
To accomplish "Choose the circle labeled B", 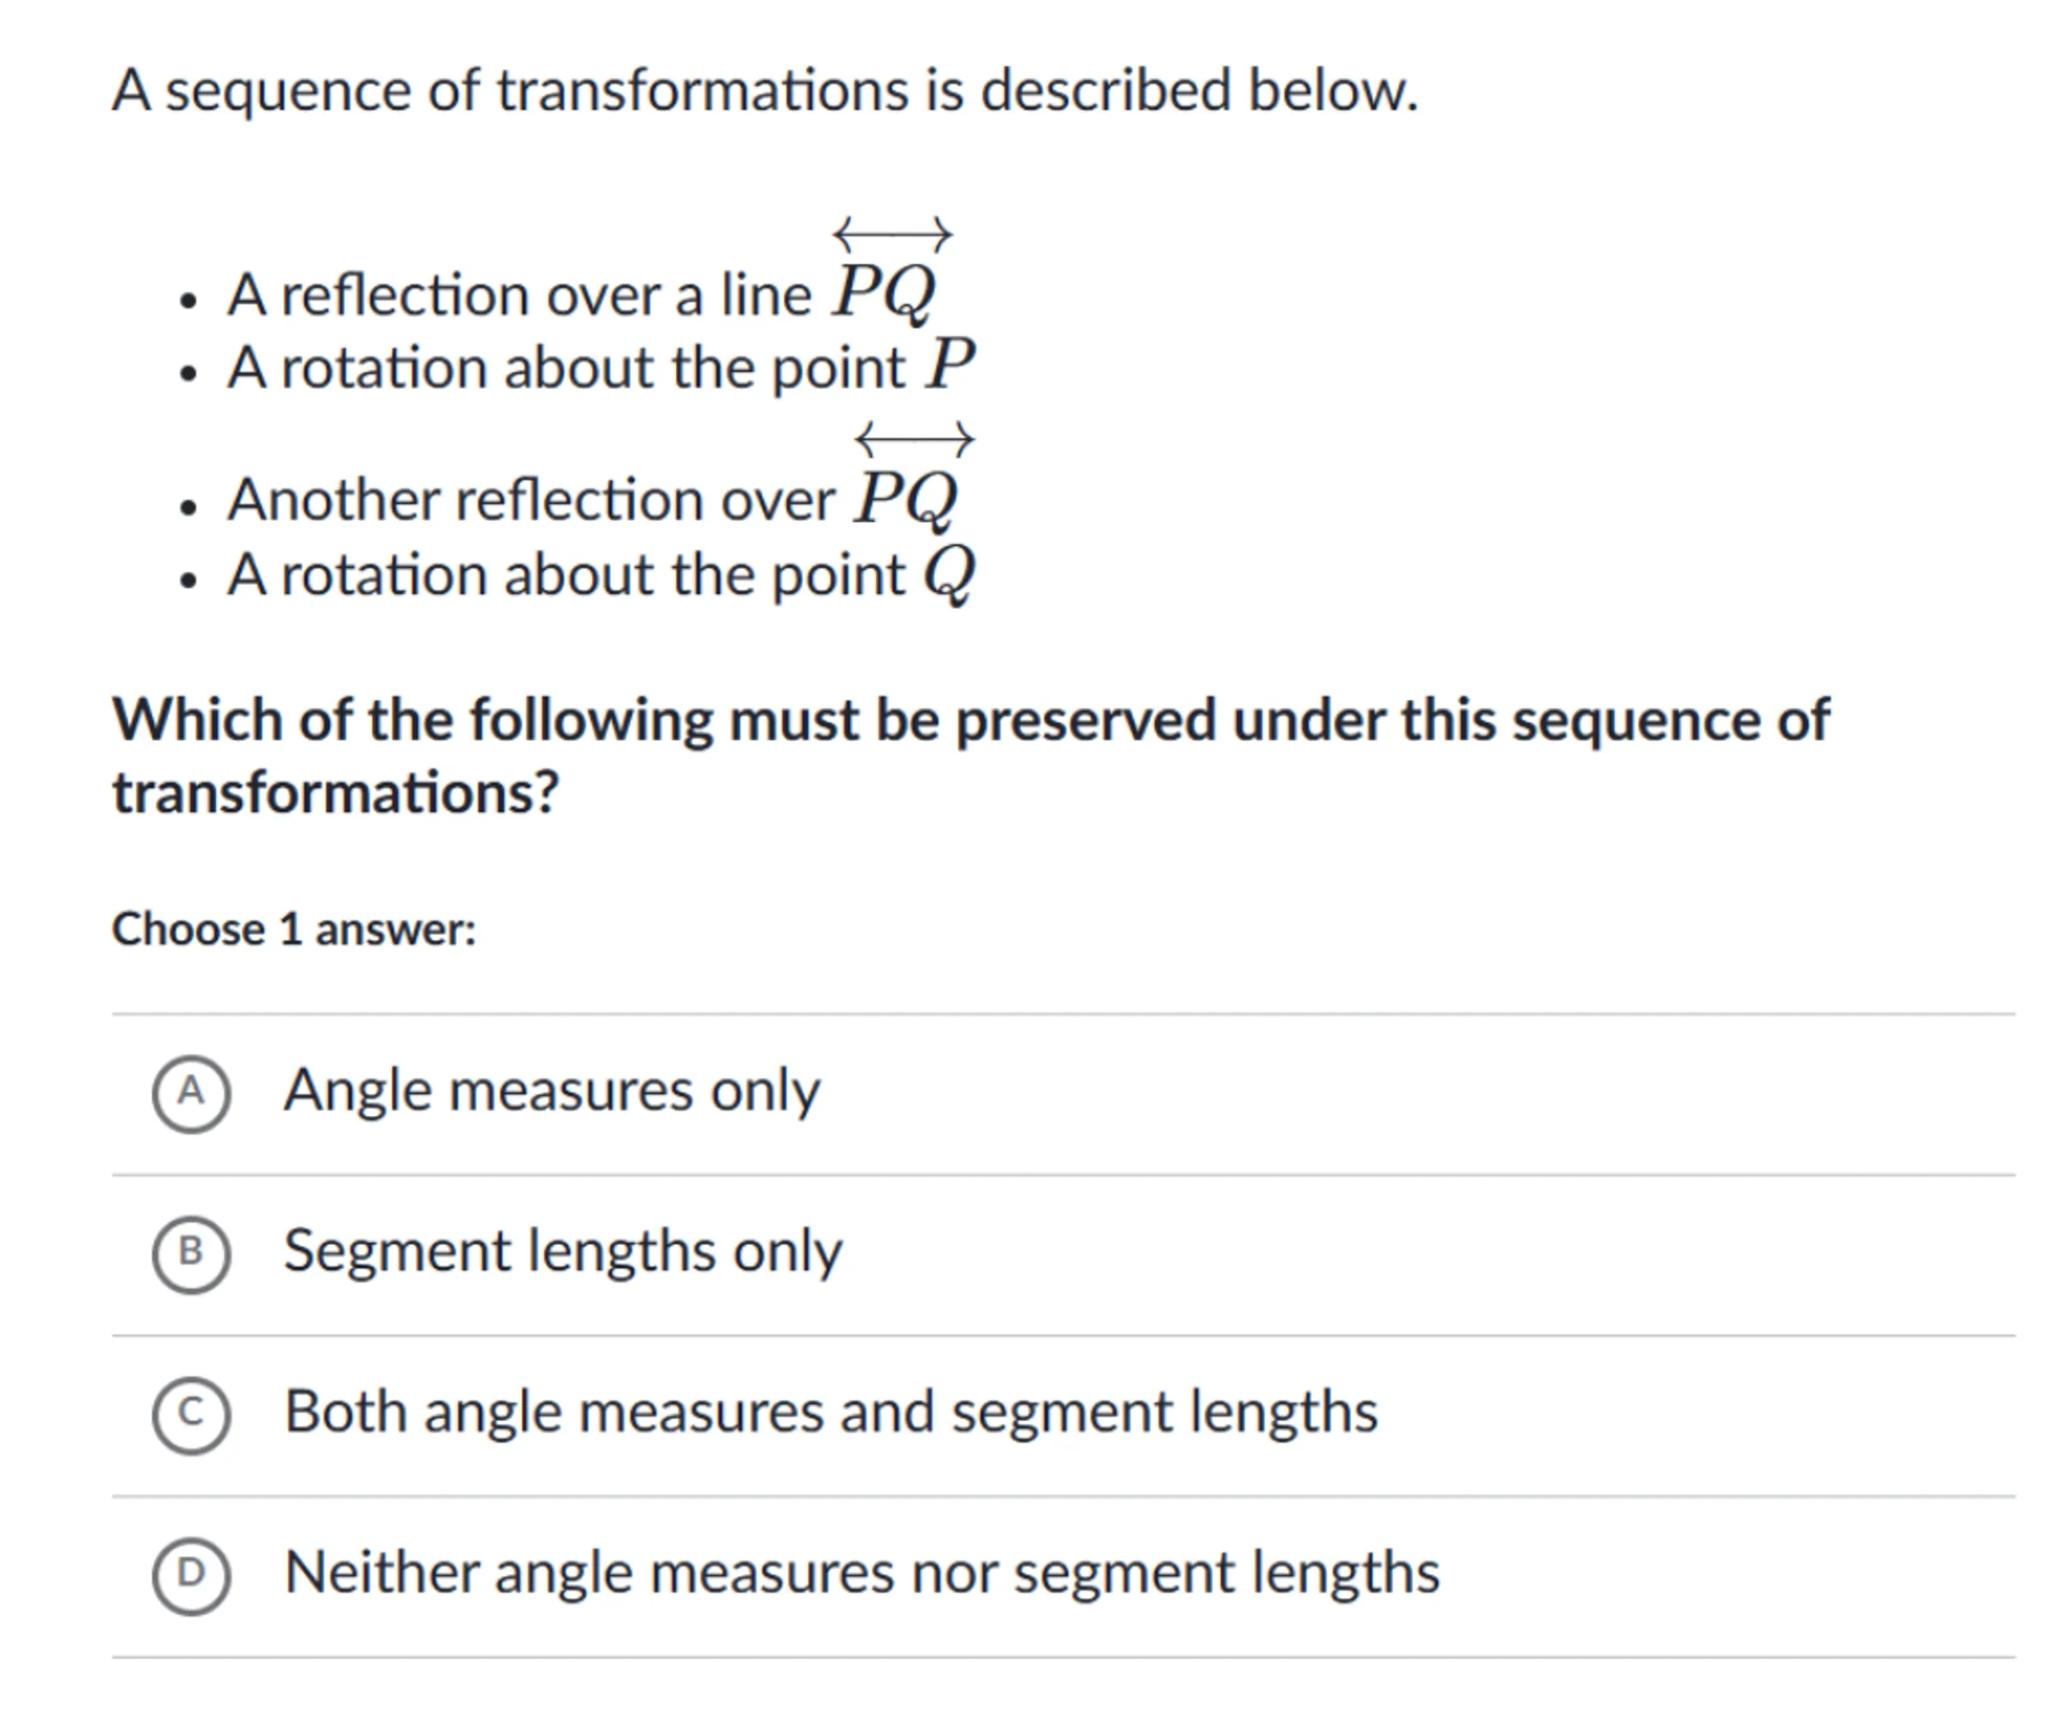I will [191, 1254].
